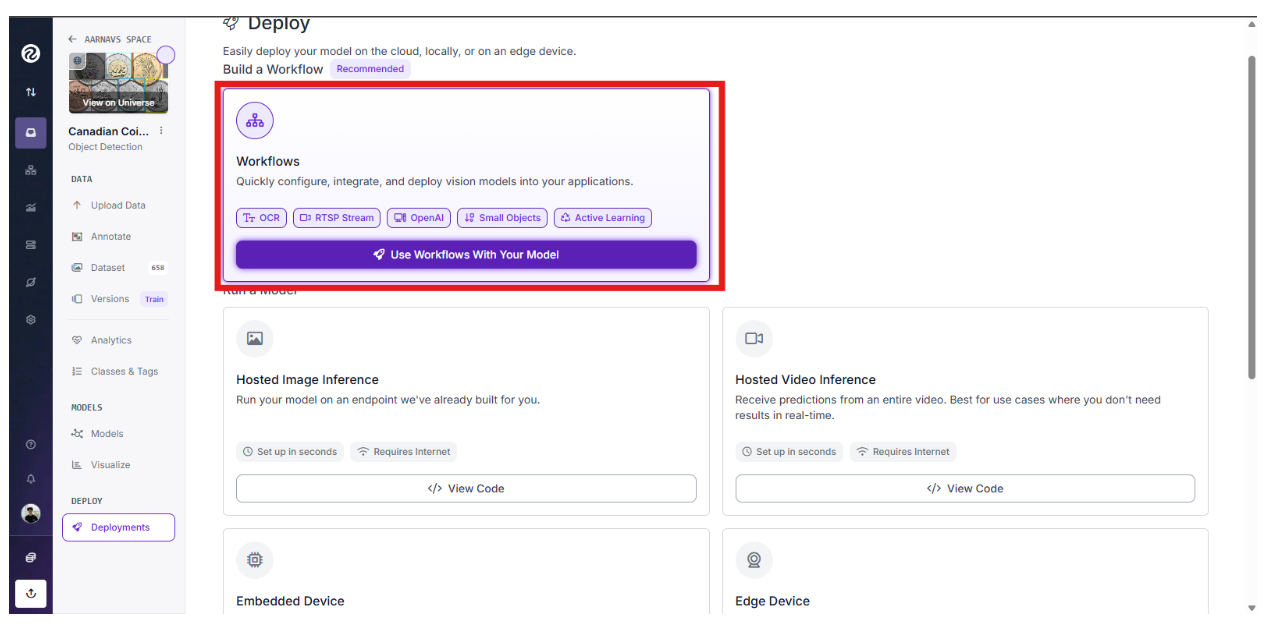Click the user profile avatar
1266x634 pixels.
click(31, 513)
